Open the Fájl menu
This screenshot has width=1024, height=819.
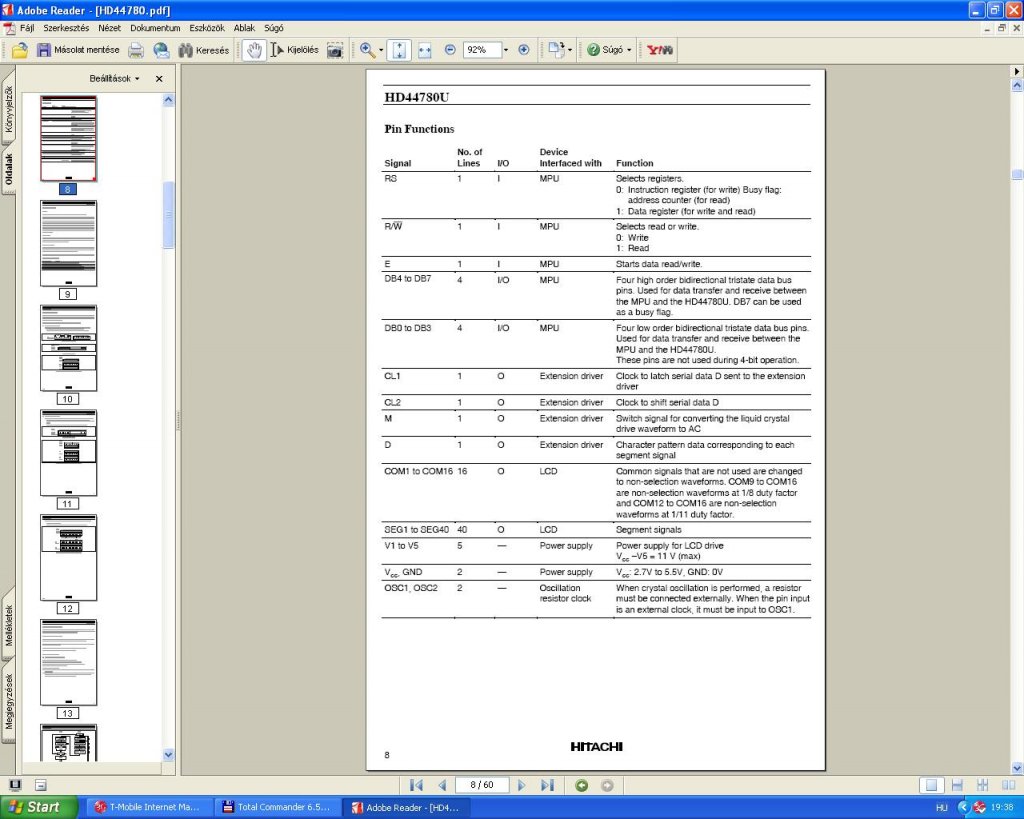pos(27,28)
